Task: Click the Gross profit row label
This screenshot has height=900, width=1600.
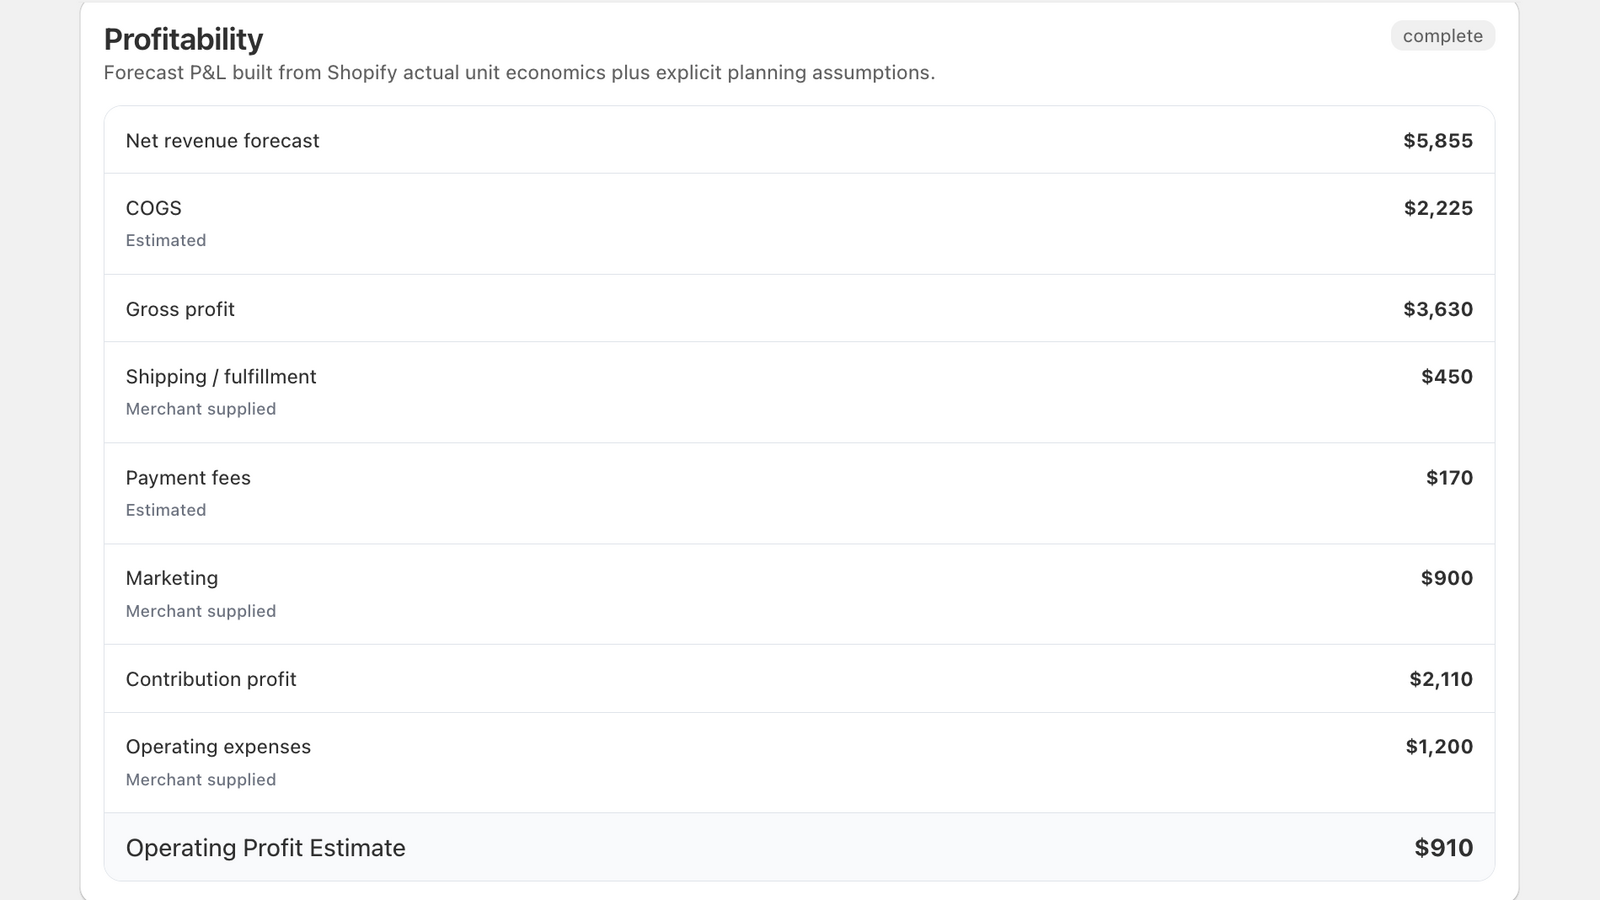Action: point(180,309)
